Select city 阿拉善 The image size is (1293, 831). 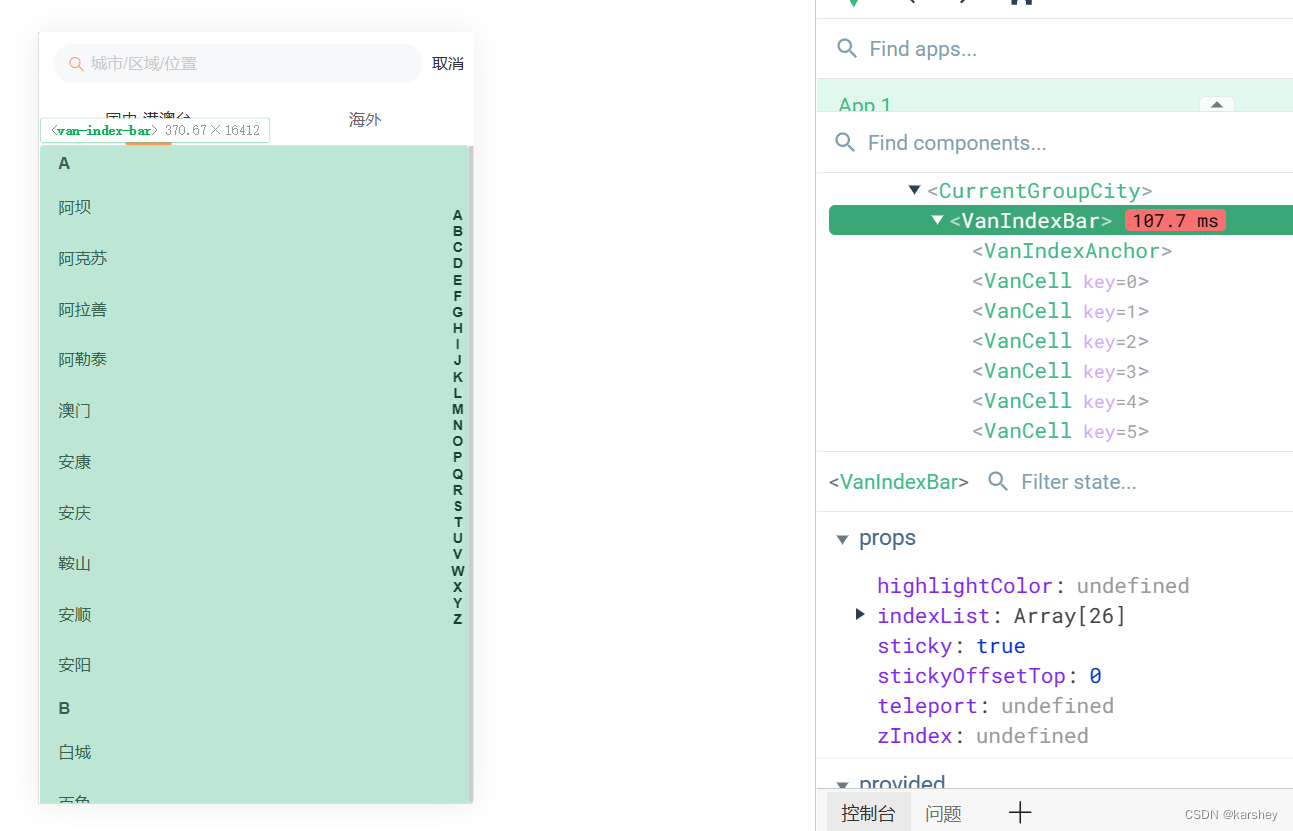pyautogui.click(x=83, y=310)
